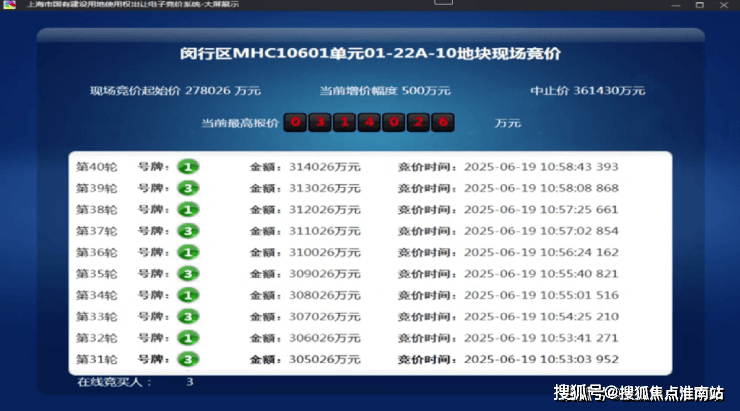The width and height of the screenshot is (740, 411).
Task: Click bid time 2025-06-19 10:53:03 952
Action: [541, 360]
